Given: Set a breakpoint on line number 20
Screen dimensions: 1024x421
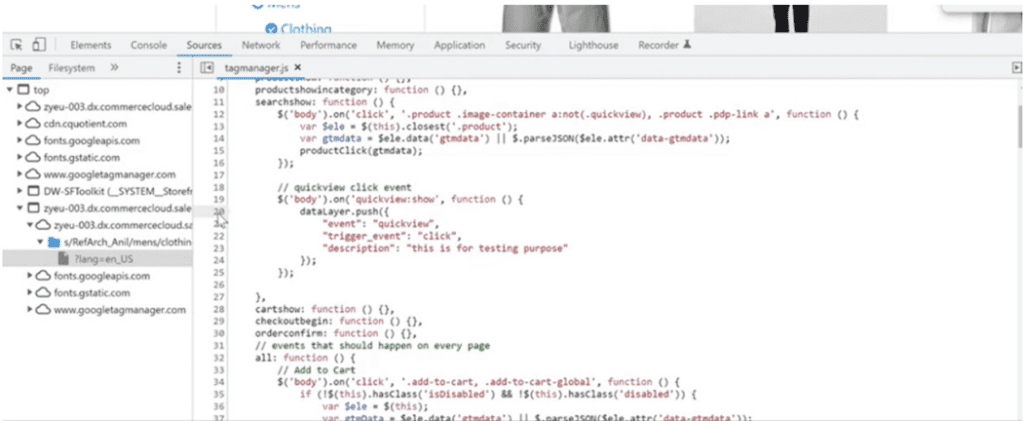Looking at the screenshot, I should point(220,211).
